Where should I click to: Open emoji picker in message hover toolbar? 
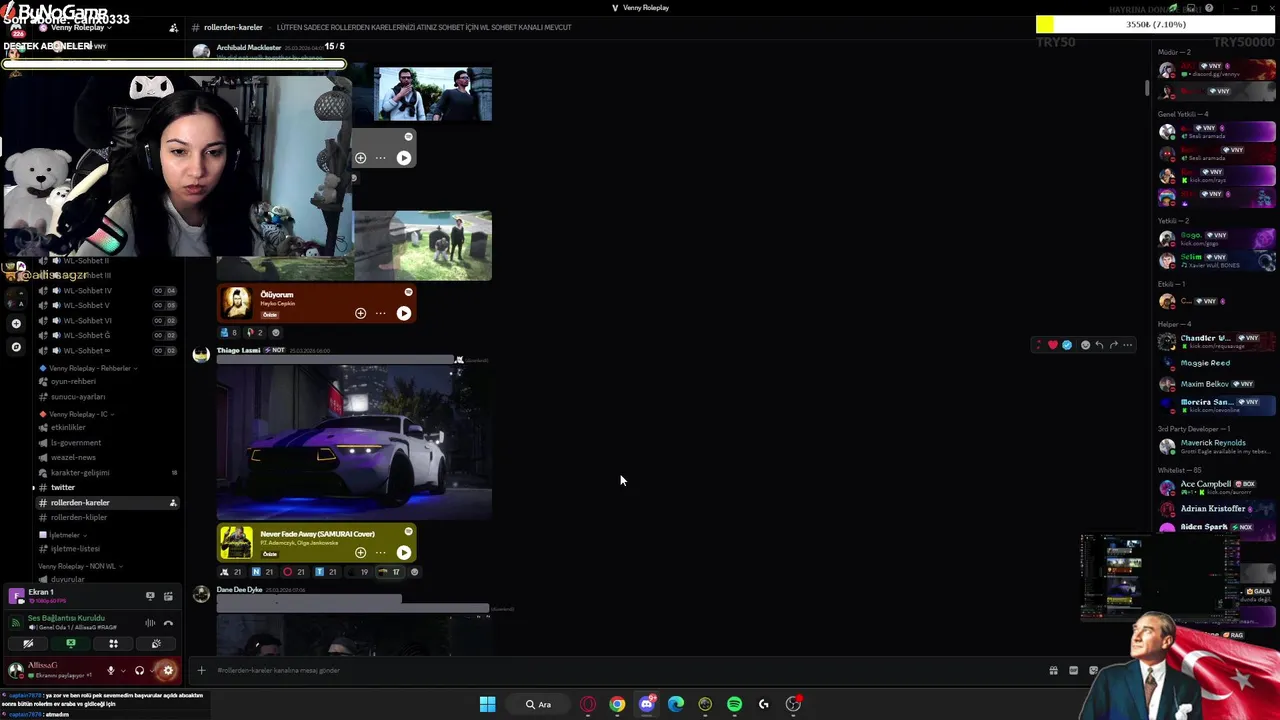[x=1085, y=345]
